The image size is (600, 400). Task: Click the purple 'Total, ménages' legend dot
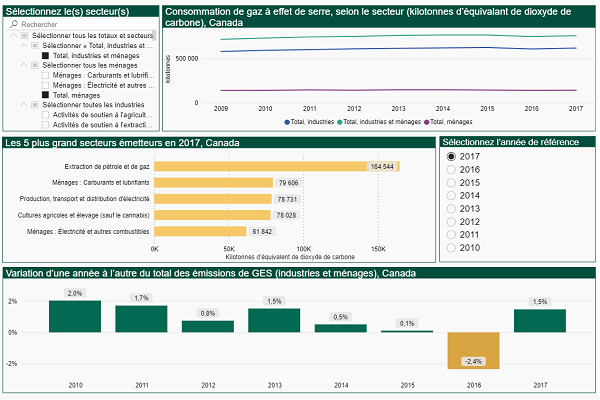pyautogui.click(x=428, y=121)
